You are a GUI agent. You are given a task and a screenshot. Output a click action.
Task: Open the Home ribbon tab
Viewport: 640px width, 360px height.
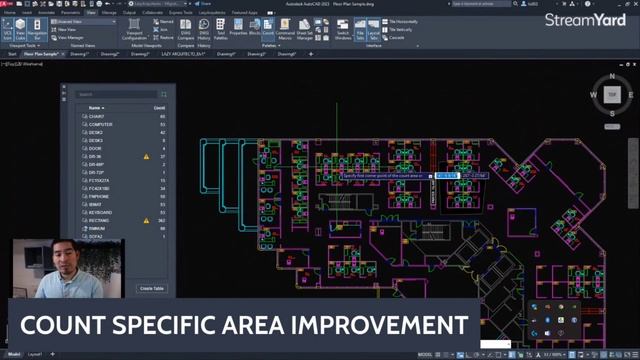(x=10, y=13)
